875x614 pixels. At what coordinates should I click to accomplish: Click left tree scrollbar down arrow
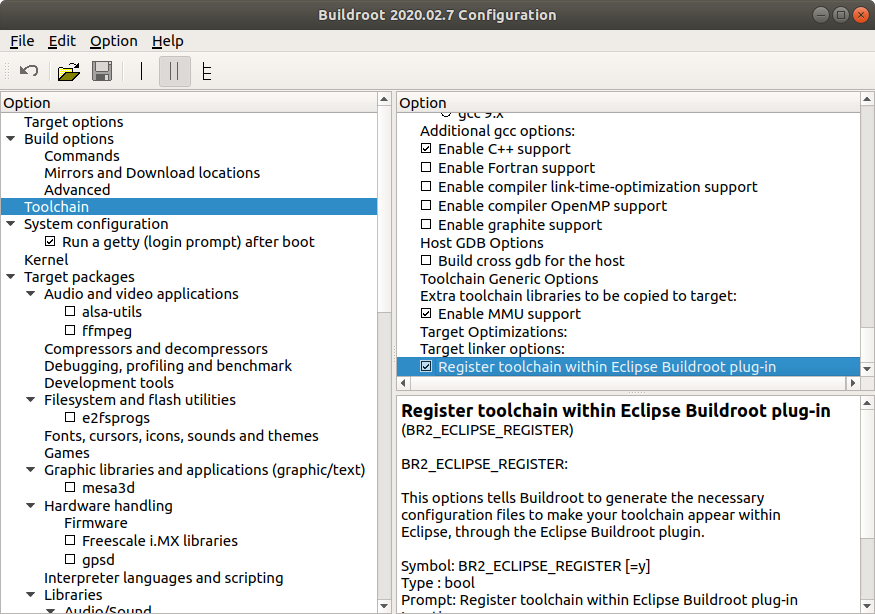click(384, 606)
